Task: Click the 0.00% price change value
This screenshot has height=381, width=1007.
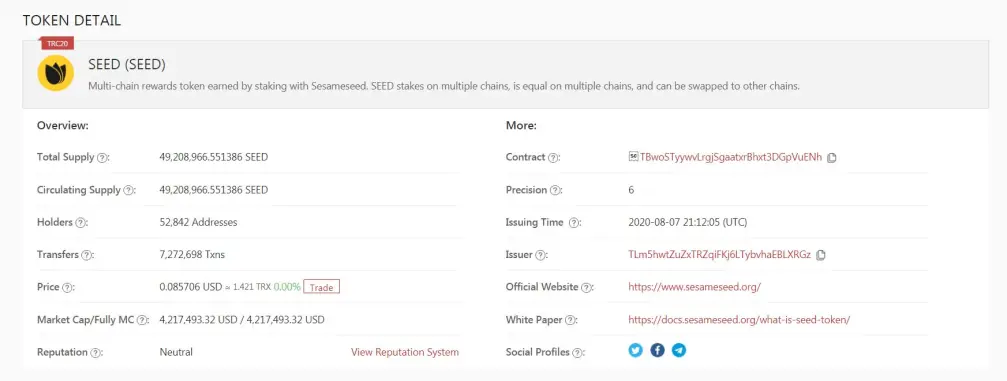Action: pos(287,287)
